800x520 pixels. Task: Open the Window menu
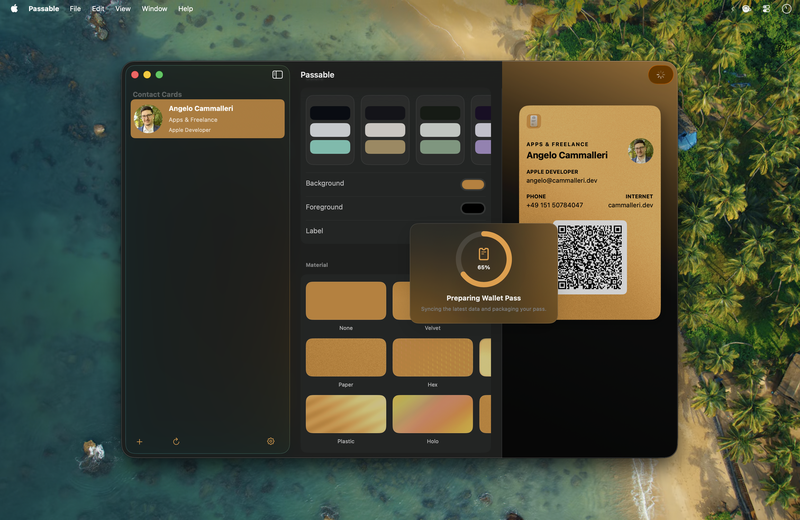(154, 9)
